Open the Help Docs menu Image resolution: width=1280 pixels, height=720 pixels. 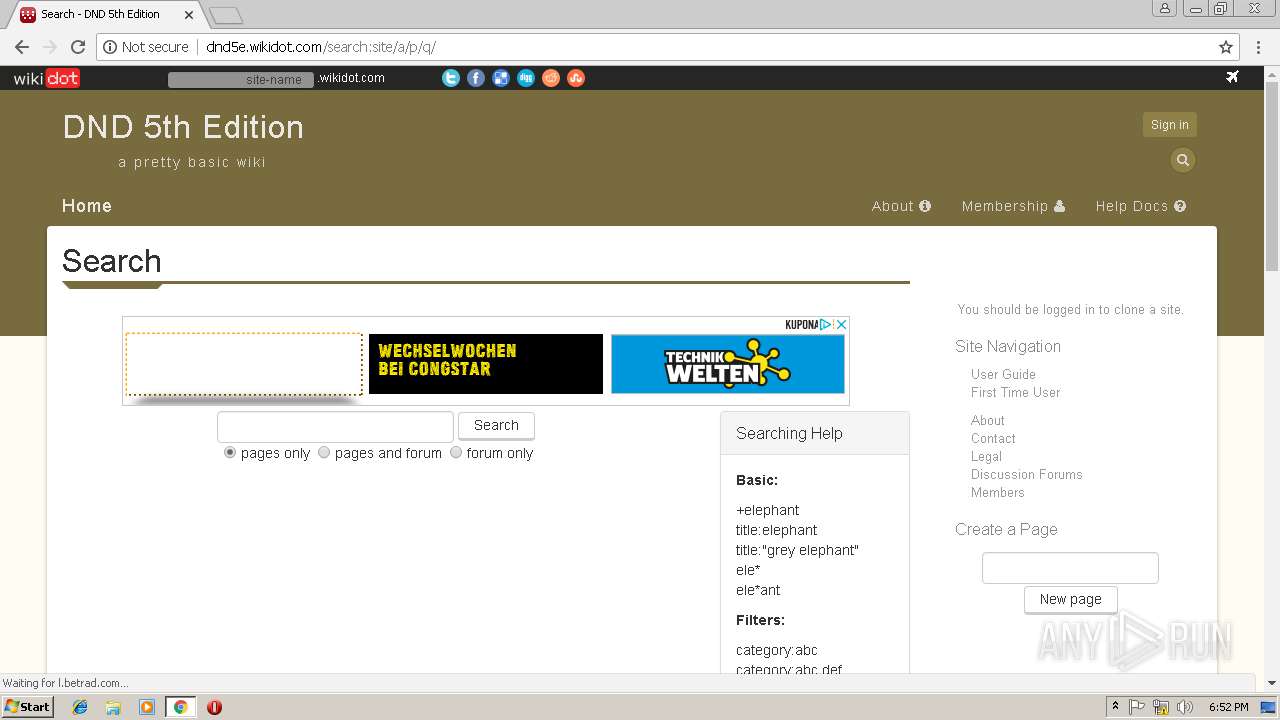(1141, 206)
